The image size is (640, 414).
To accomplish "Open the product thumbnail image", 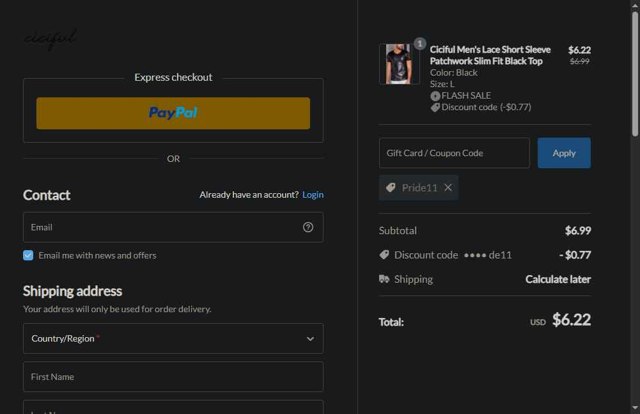I will [x=399, y=64].
